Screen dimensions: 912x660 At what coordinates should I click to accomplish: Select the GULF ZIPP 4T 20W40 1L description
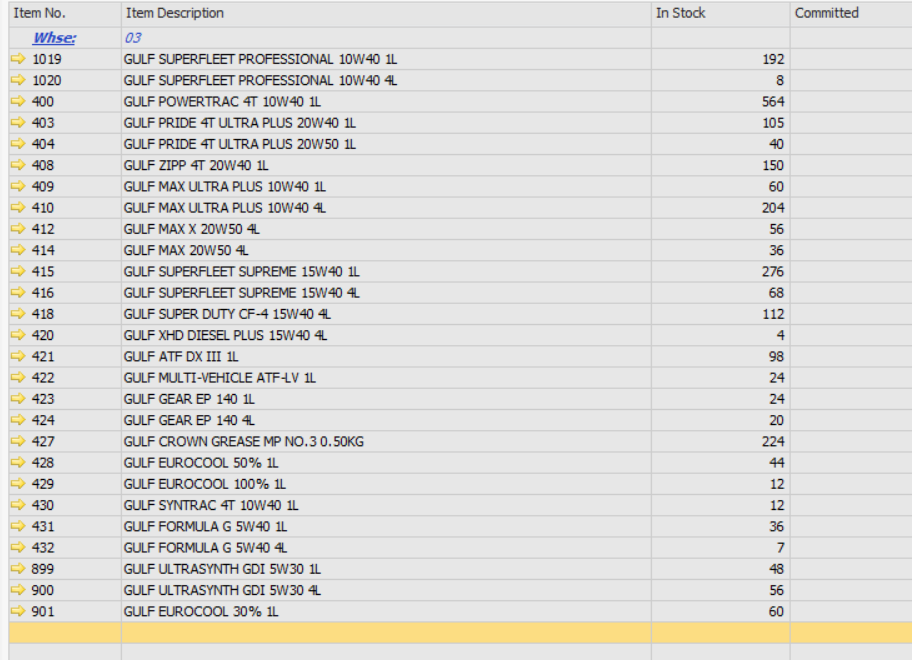196,165
